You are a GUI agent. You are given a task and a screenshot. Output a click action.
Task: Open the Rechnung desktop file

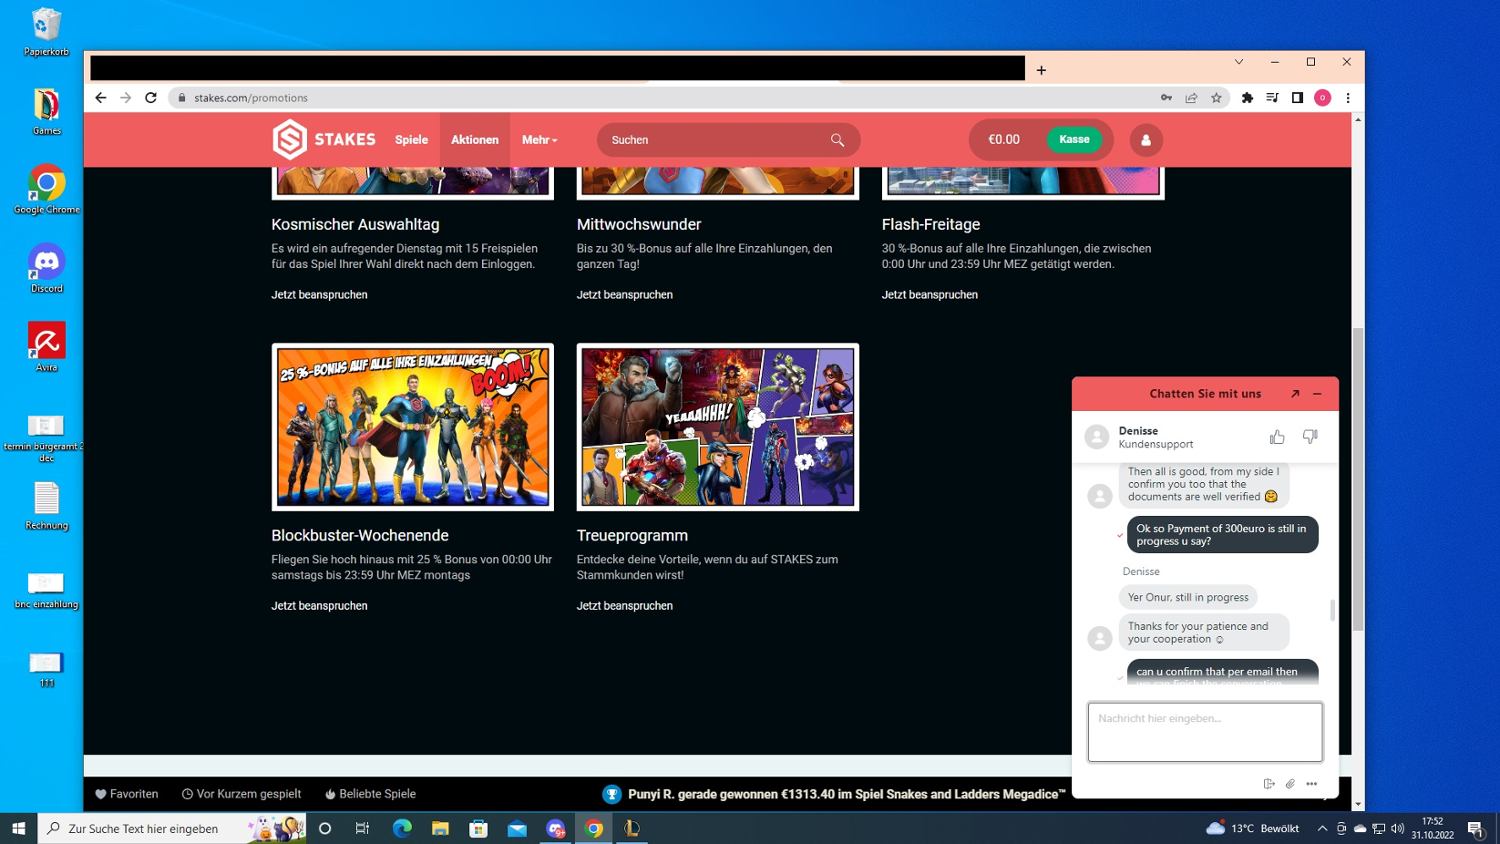point(46,505)
